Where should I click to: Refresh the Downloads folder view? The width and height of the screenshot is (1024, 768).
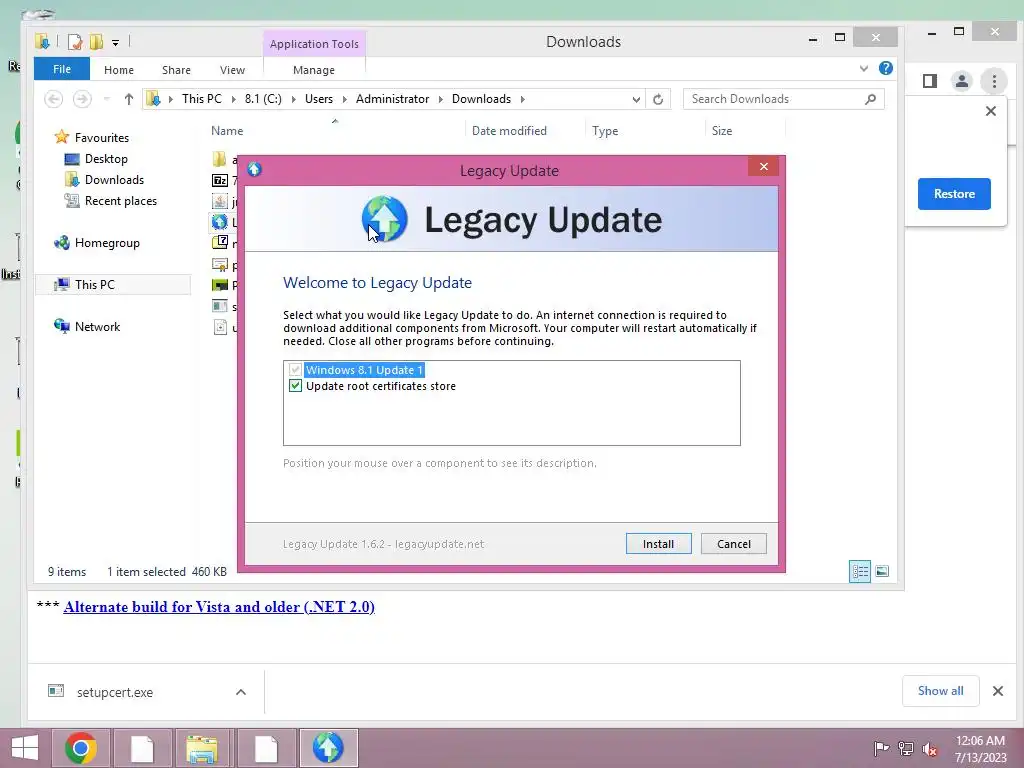click(x=658, y=99)
